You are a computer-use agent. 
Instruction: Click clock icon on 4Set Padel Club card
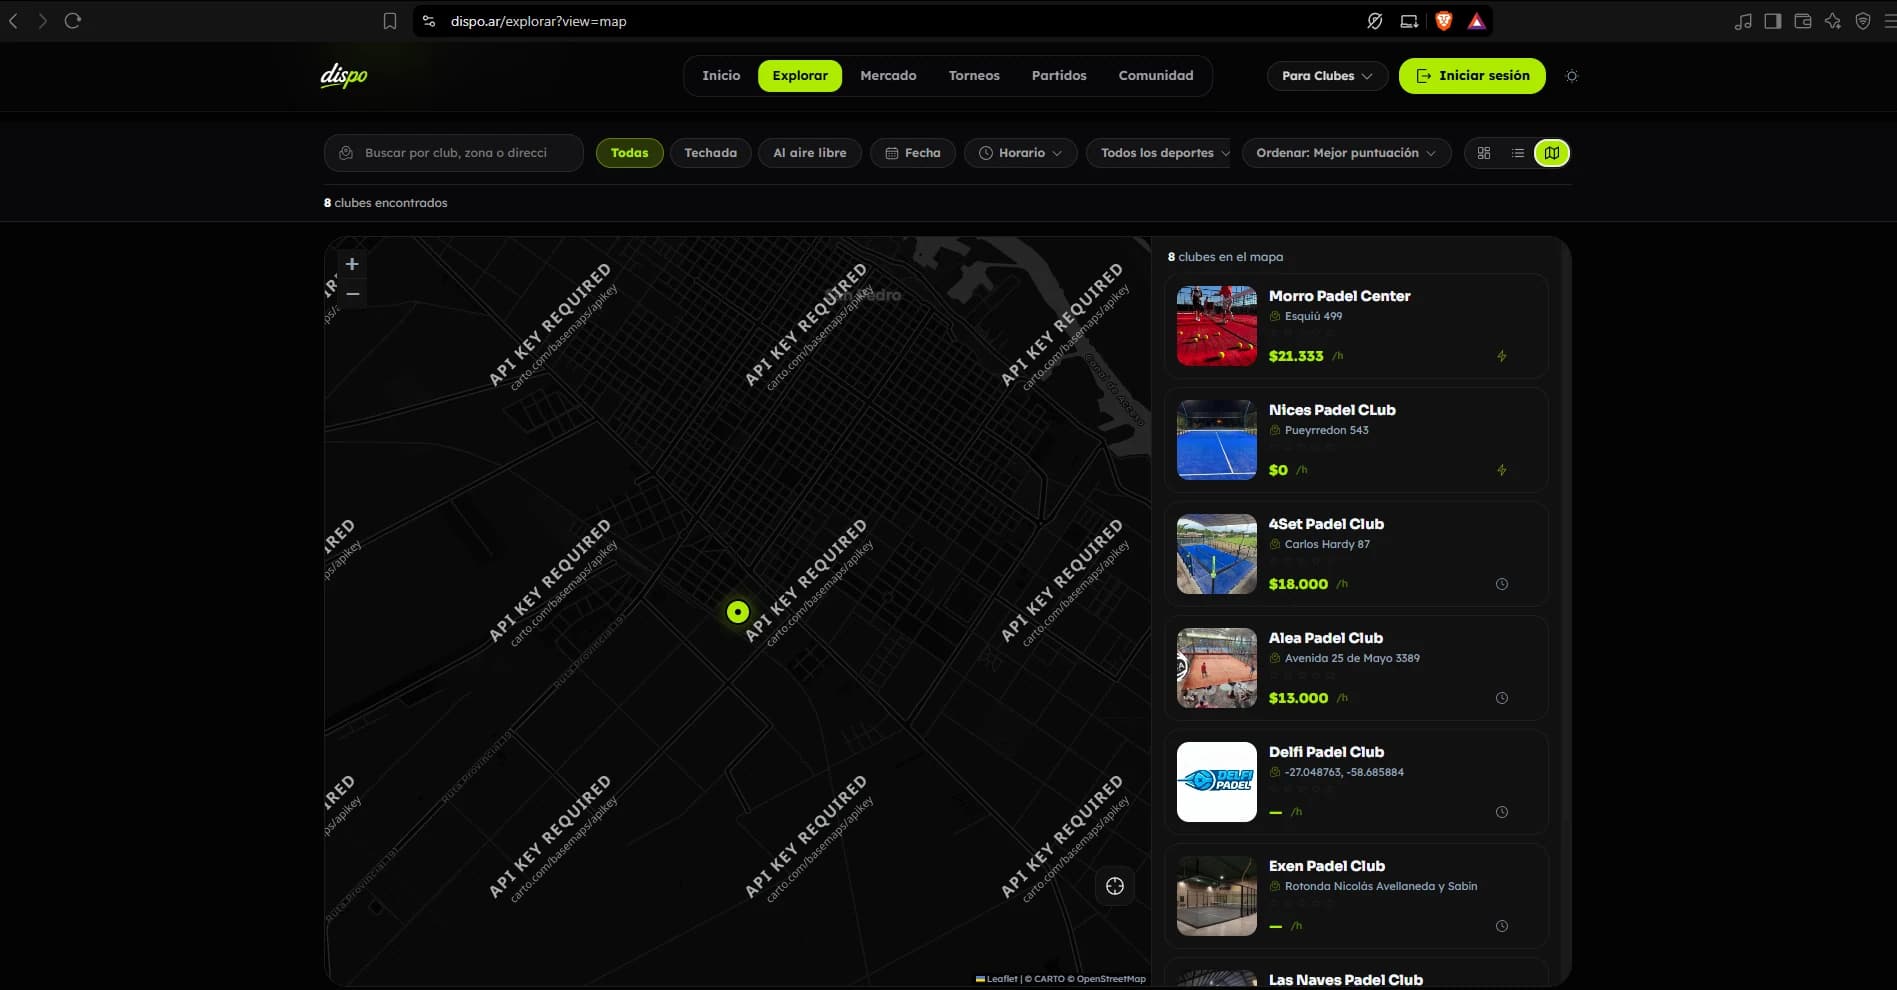point(1501,584)
